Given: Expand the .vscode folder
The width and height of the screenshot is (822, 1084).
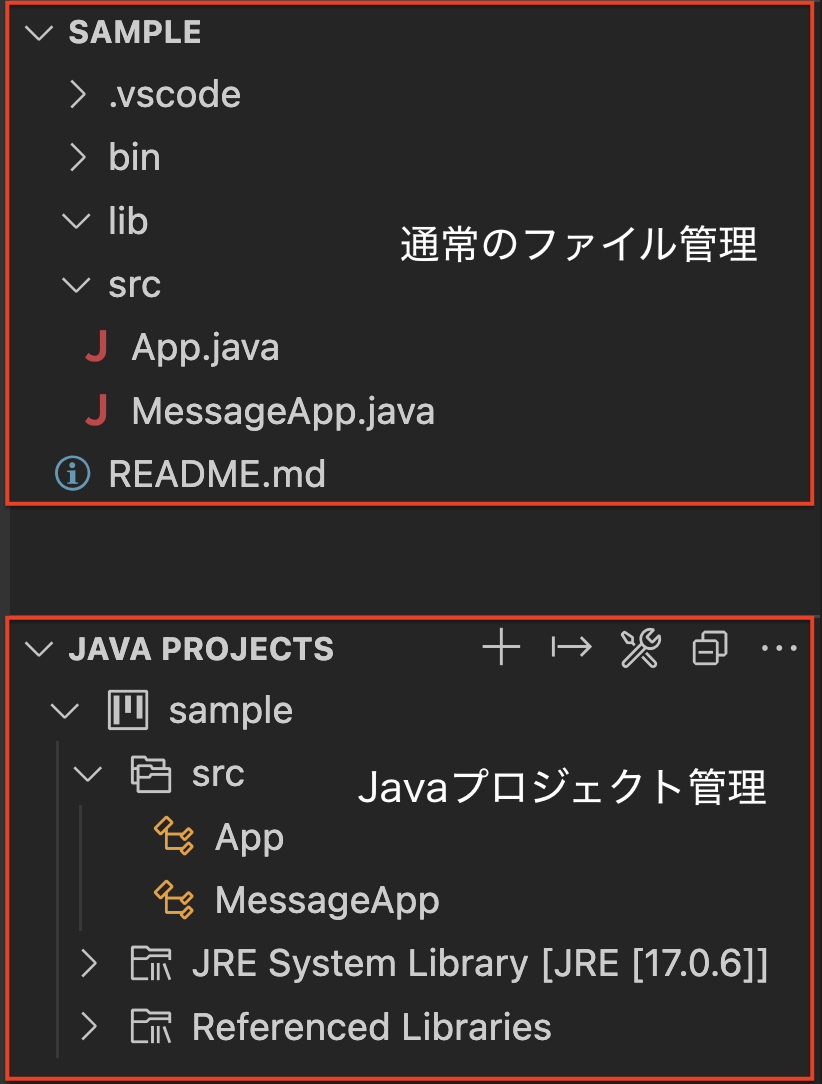Looking at the screenshot, I should [78, 95].
